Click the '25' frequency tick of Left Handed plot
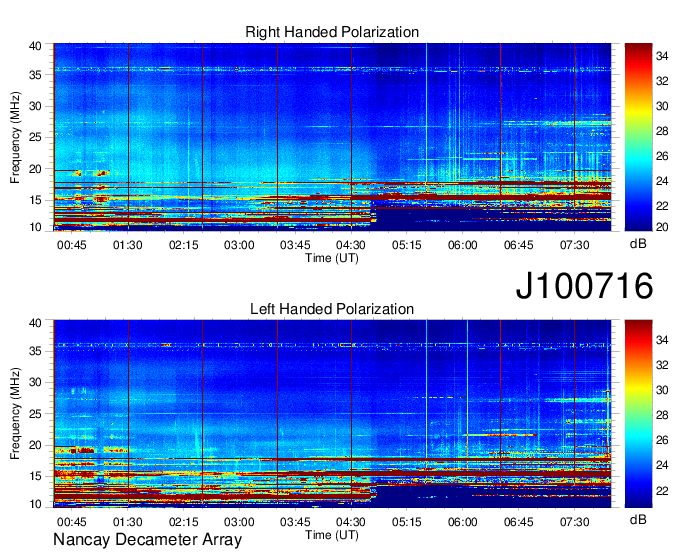680x552 pixels. click(35, 414)
